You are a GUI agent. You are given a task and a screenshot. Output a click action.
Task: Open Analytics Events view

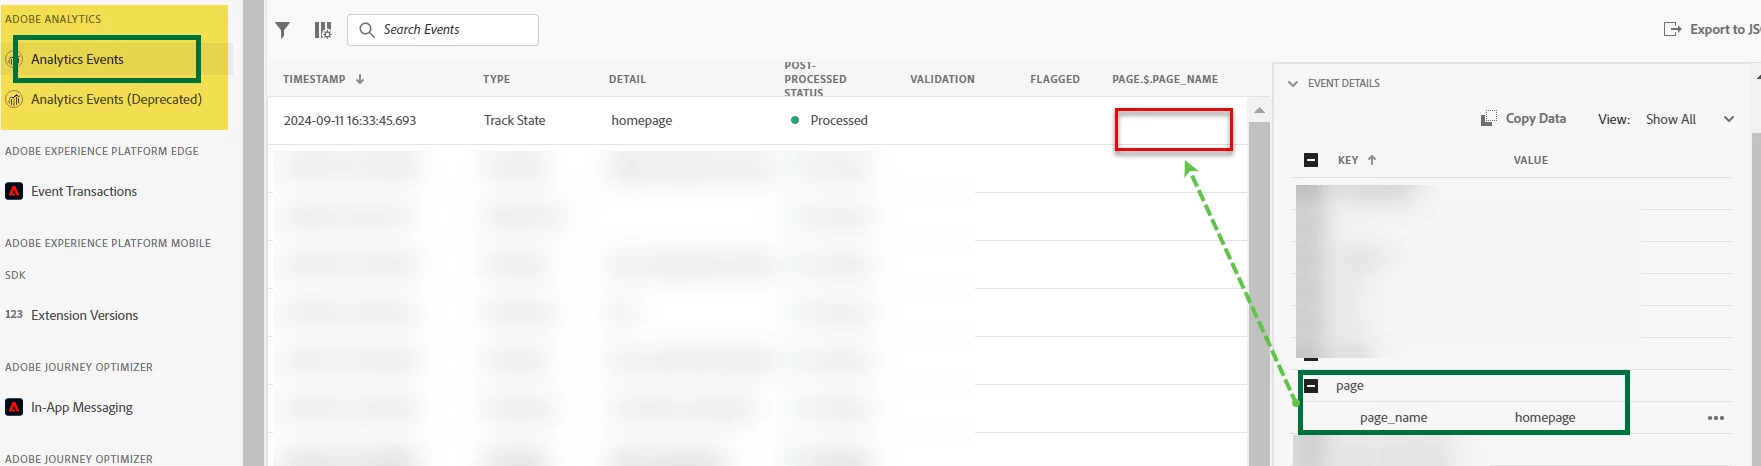[77, 59]
